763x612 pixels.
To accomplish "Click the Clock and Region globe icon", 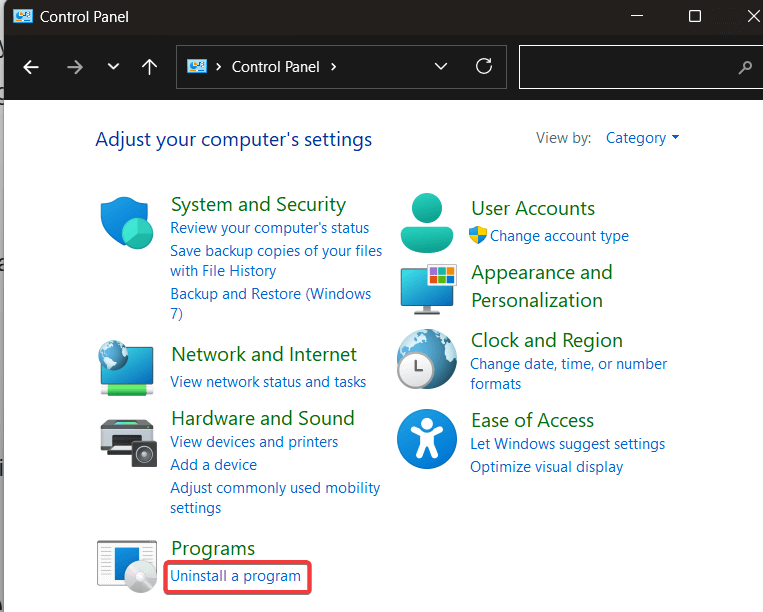I will click(427, 358).
